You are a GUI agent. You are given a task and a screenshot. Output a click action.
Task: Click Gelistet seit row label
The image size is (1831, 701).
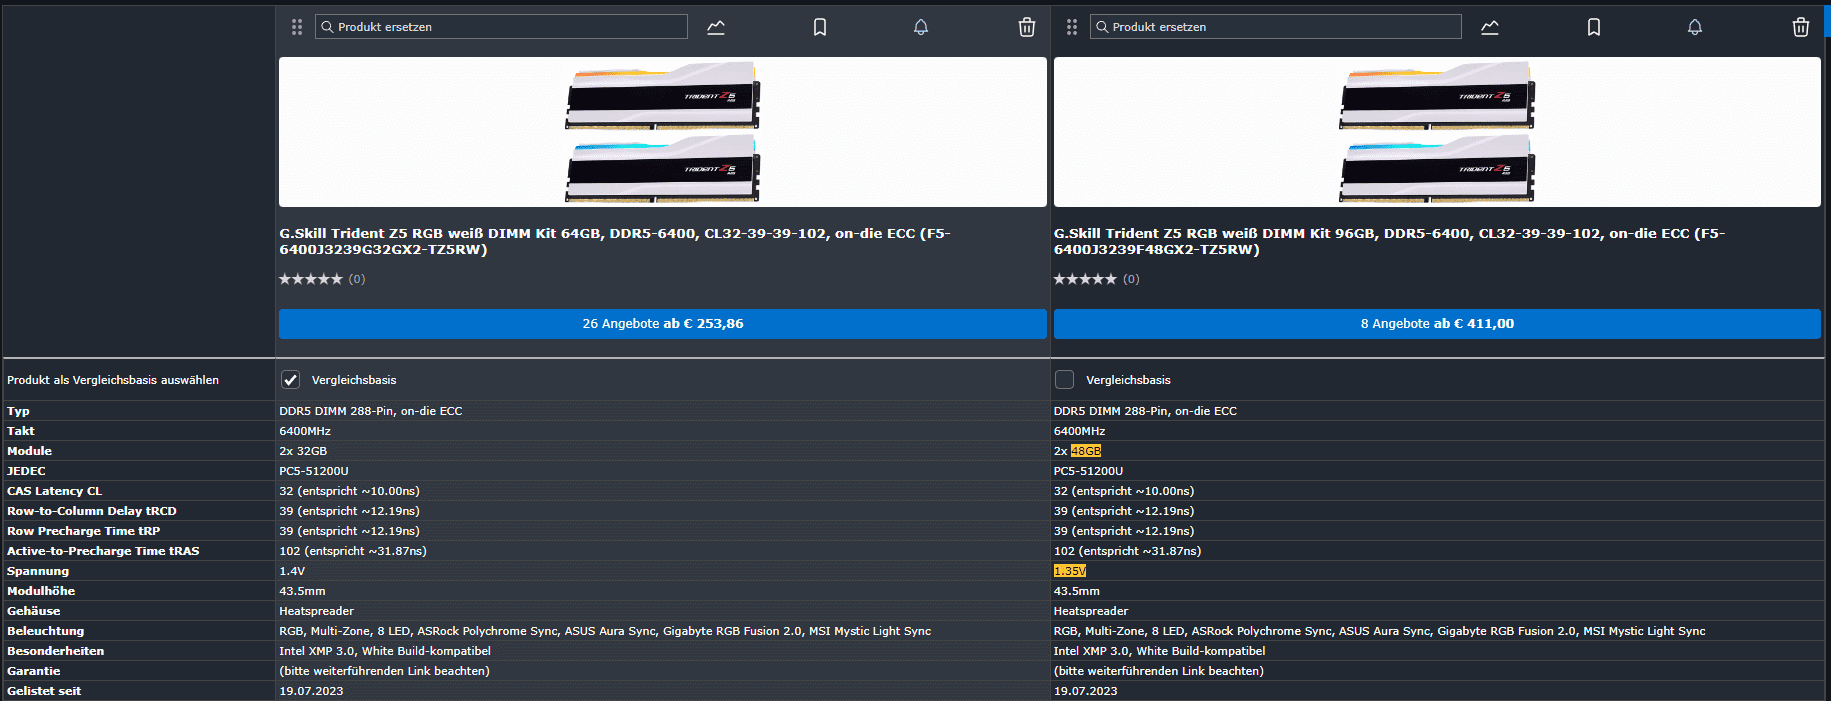[44, 691]
